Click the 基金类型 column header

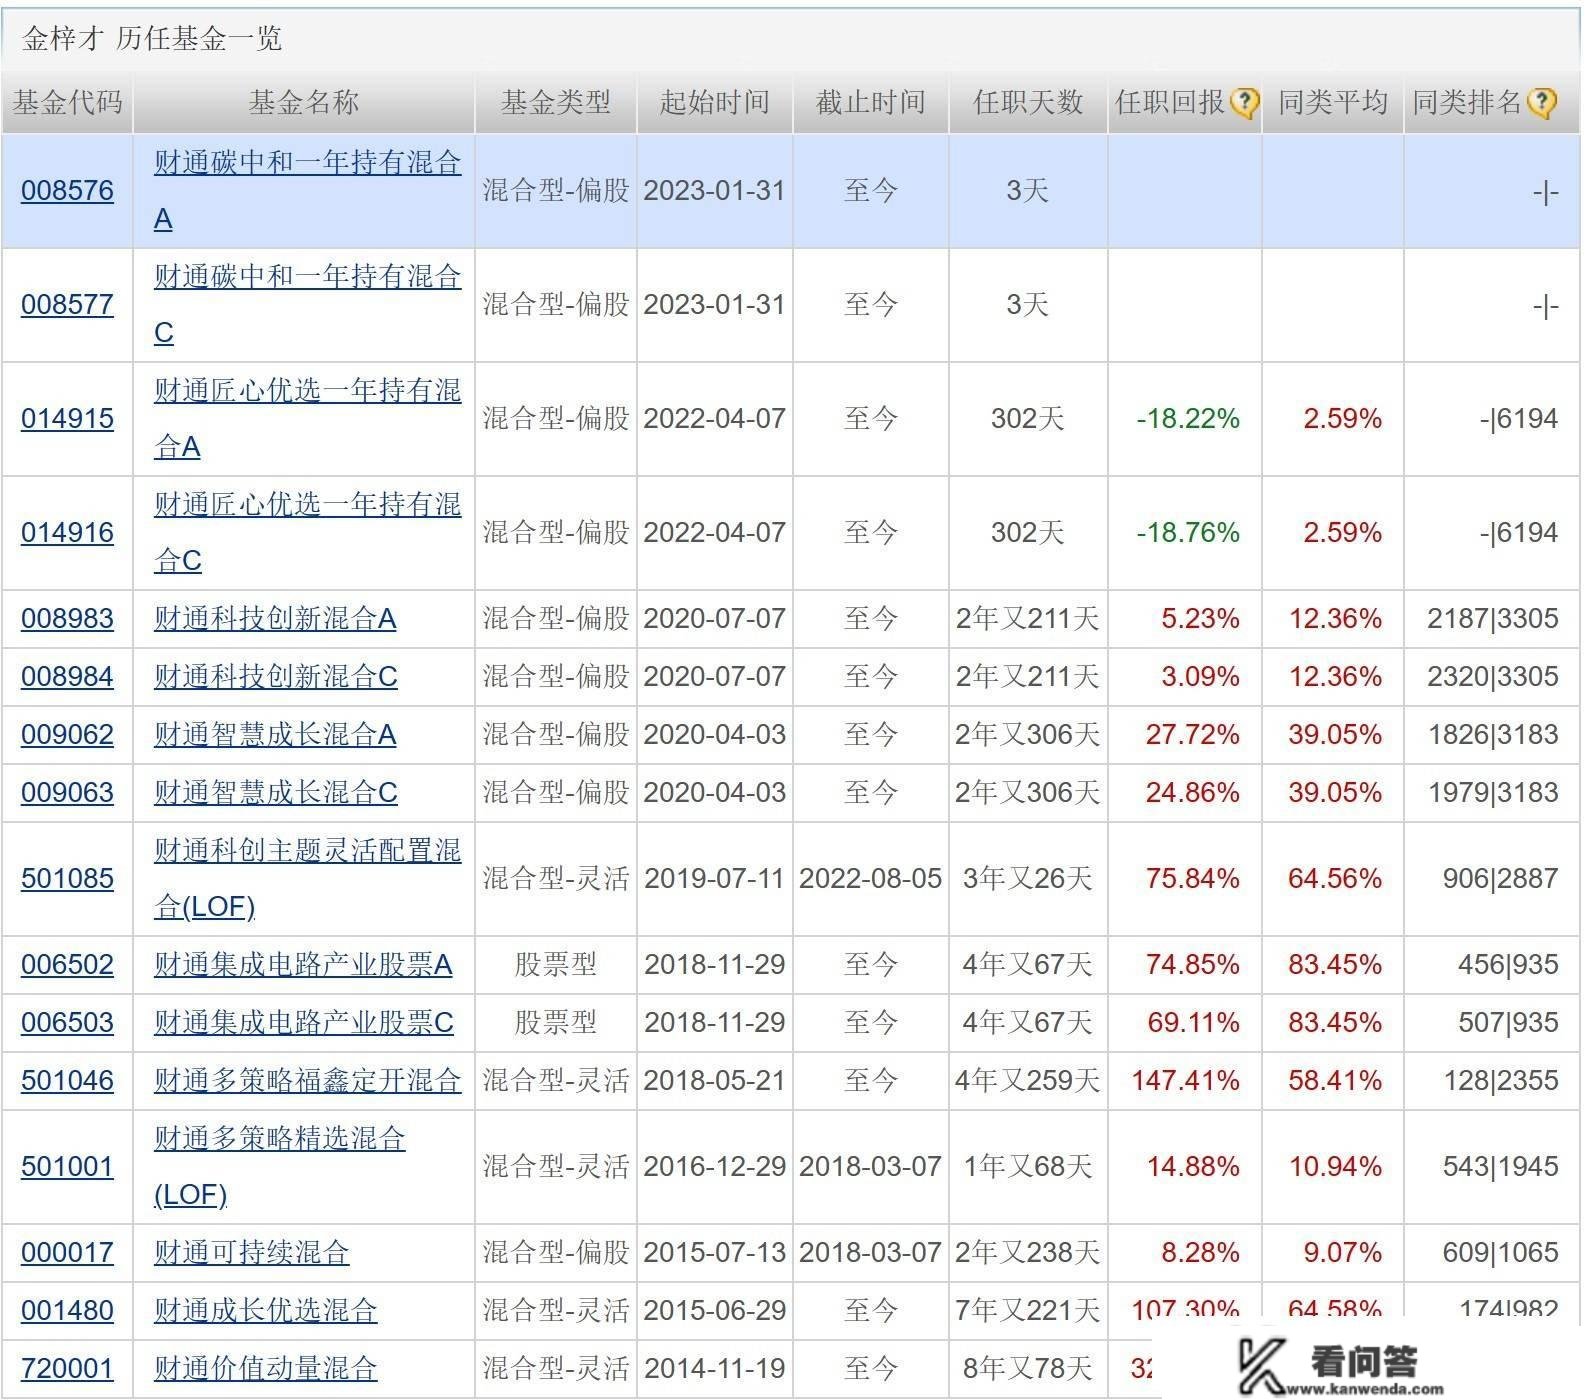[555, 102]
